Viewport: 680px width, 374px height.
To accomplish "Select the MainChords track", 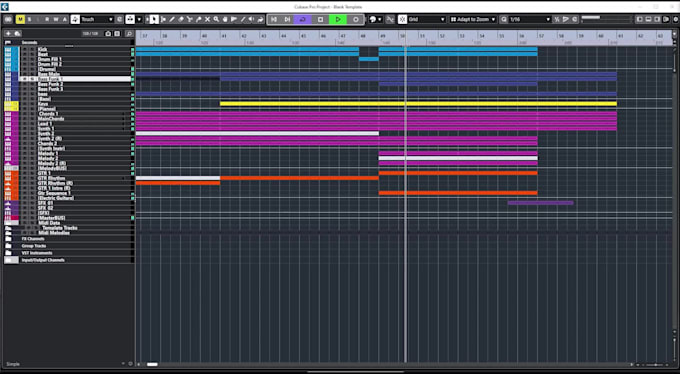I will (x=51, y=119).
